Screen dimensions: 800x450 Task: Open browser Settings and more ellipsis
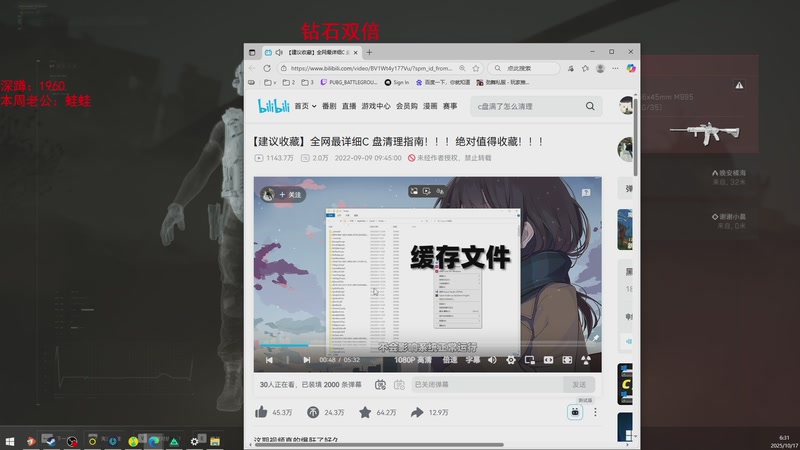coord(615,68)
